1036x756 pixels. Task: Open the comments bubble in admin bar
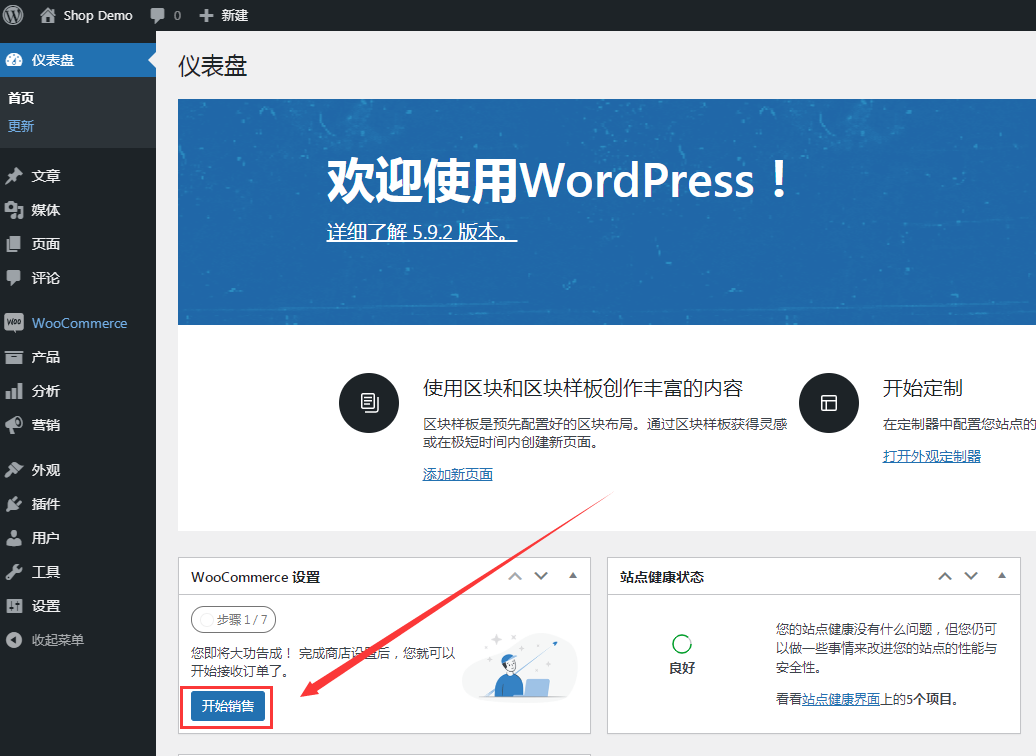pos(157,16)
